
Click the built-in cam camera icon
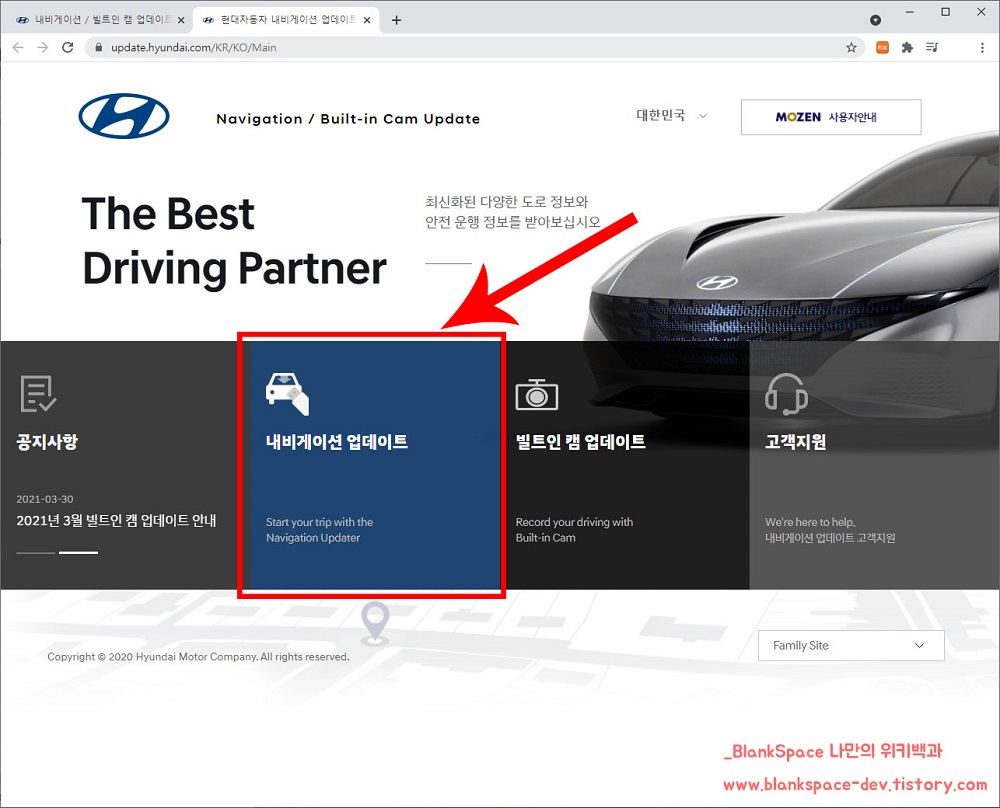(536, 395)
